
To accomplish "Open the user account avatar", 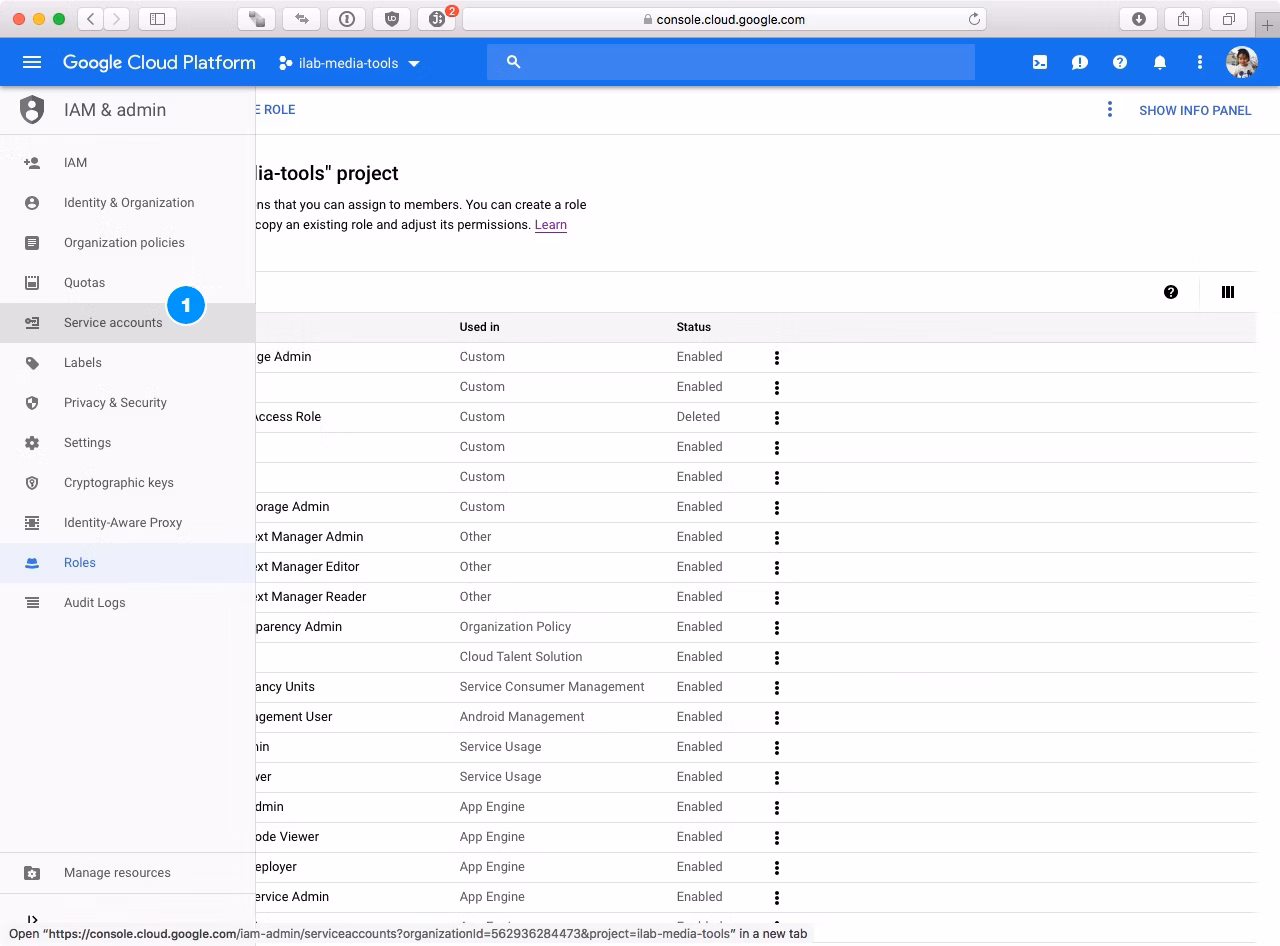I will coord(1242,62).
